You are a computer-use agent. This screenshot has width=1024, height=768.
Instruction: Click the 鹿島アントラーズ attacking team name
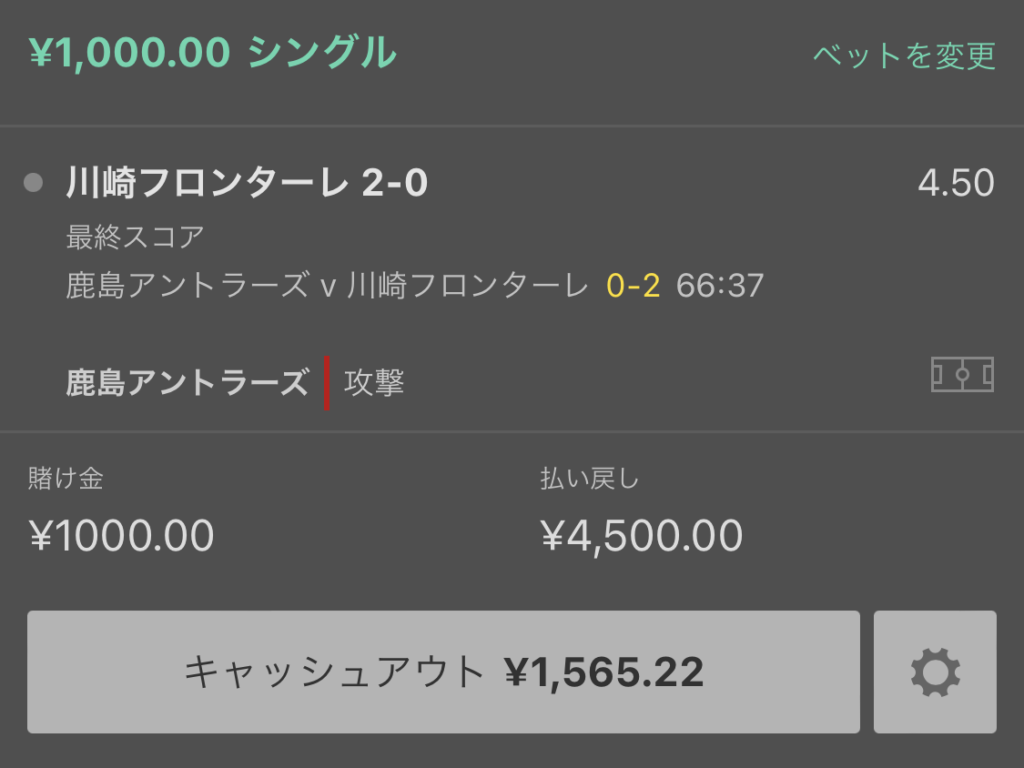[187, 383]
